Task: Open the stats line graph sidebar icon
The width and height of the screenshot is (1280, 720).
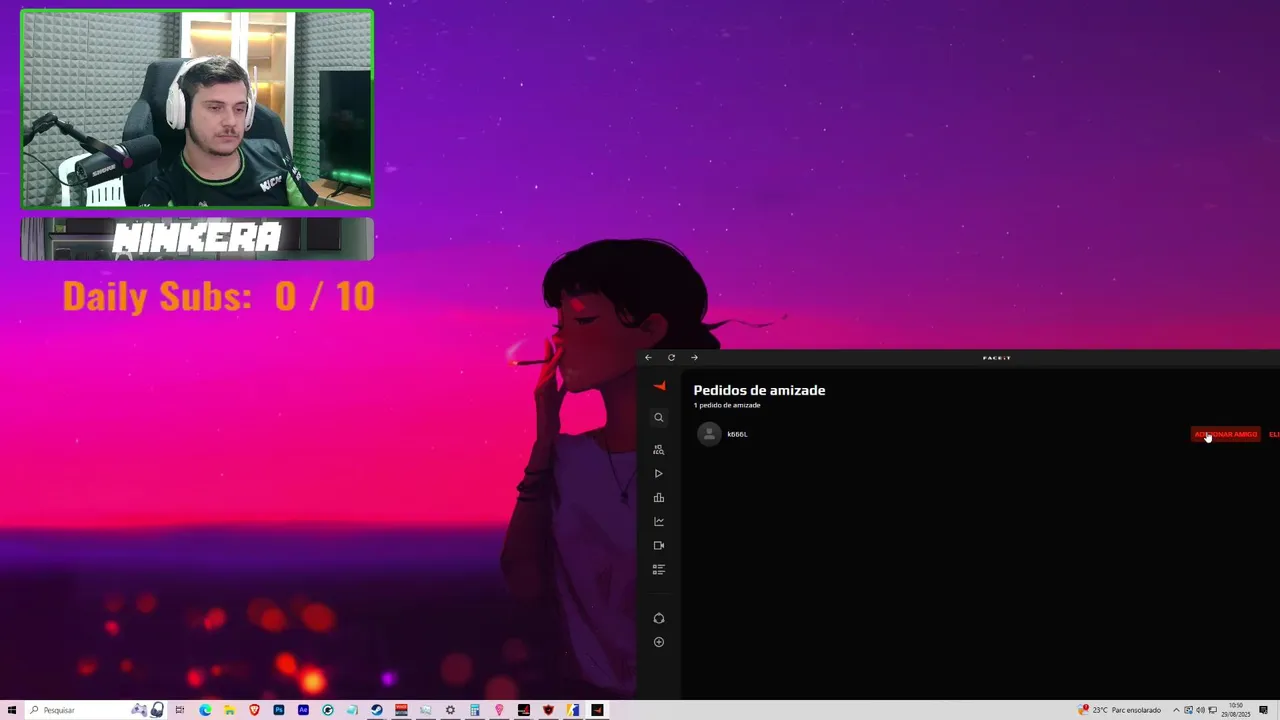Action: pyautogui.click(x=659, y=521)
